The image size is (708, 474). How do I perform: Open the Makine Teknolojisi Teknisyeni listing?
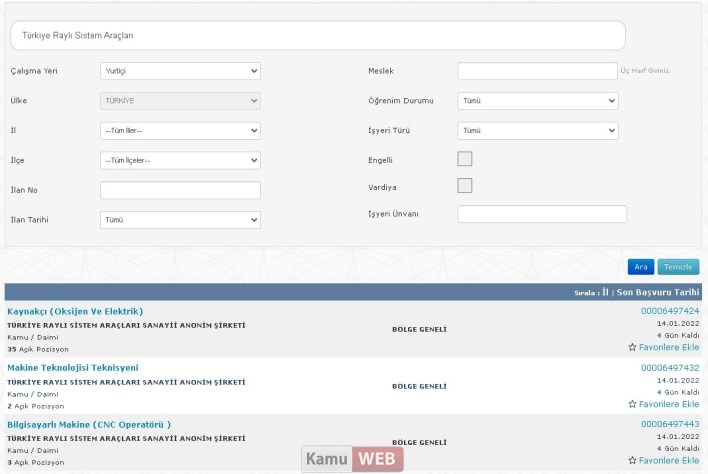pos(73,368)
